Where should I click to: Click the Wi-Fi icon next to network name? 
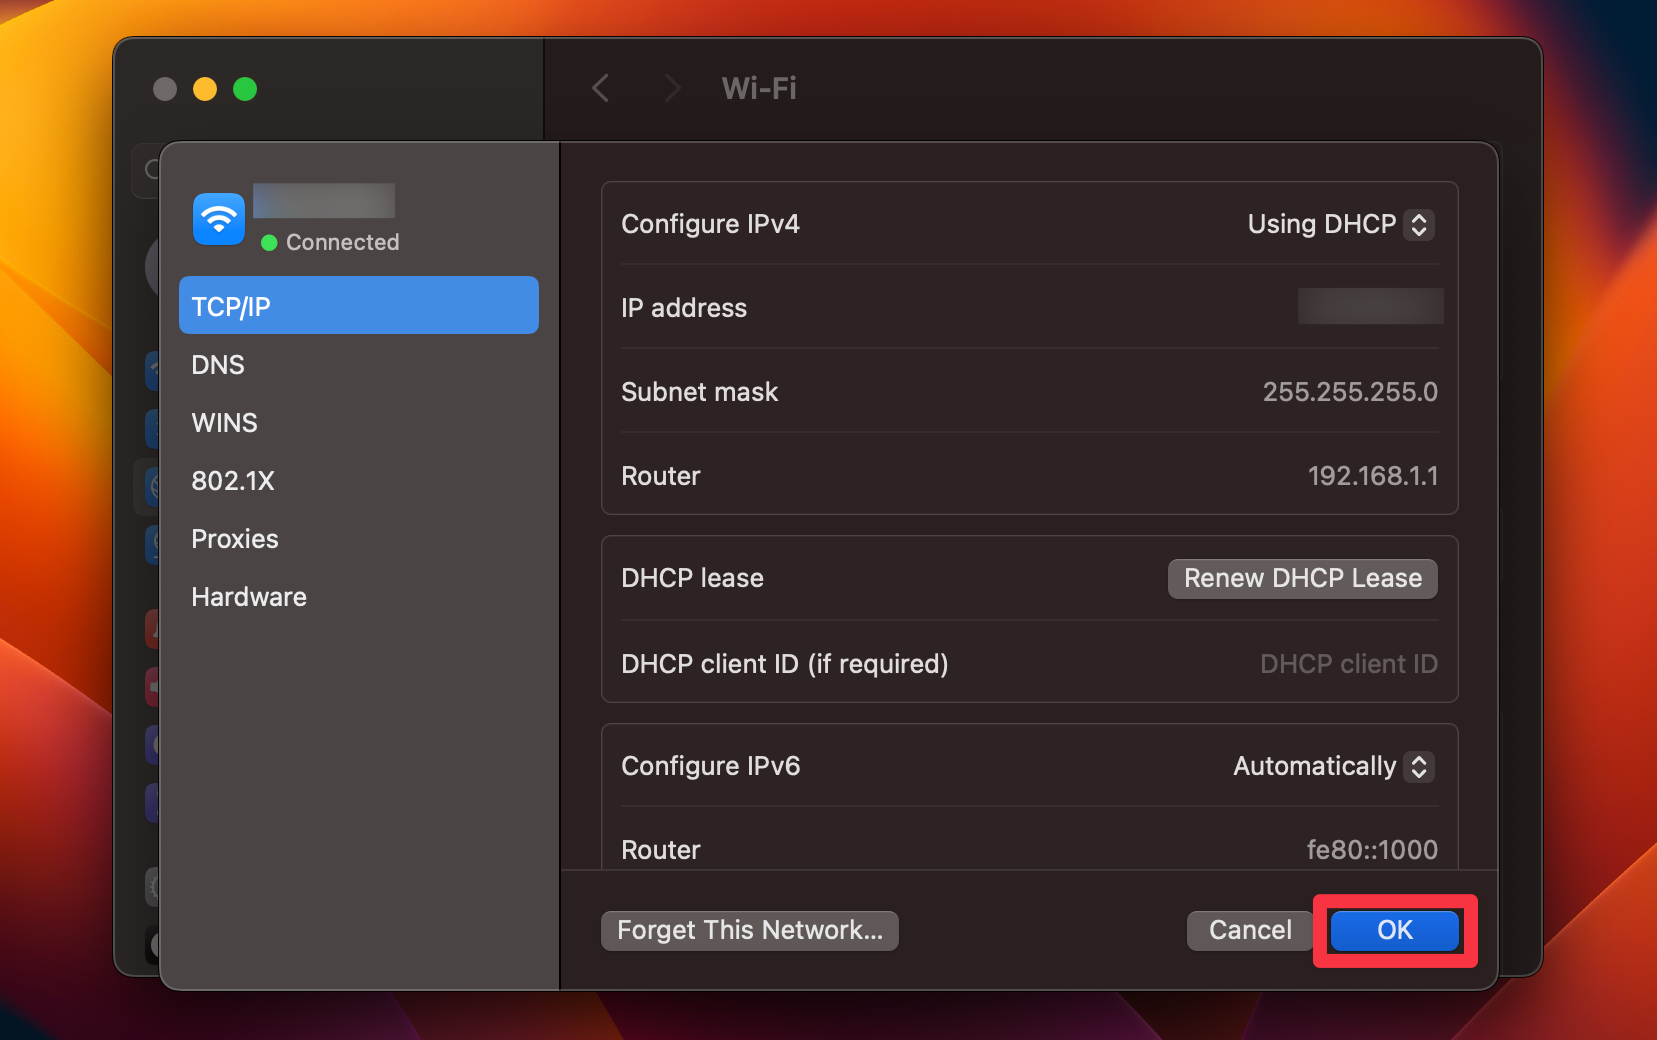coord(218,218)
